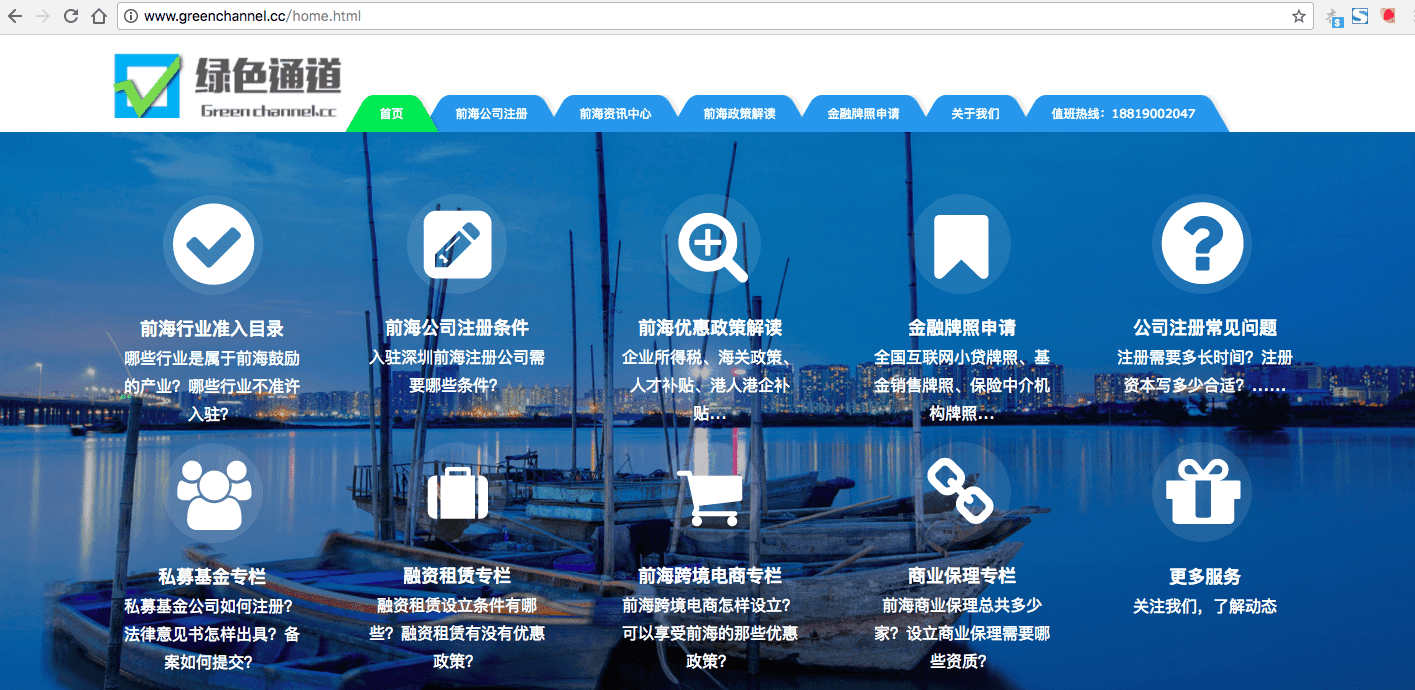Bookmark this page with the star icon
Viewport: 1415px width, 690px height.
[x=1298, y=16]
